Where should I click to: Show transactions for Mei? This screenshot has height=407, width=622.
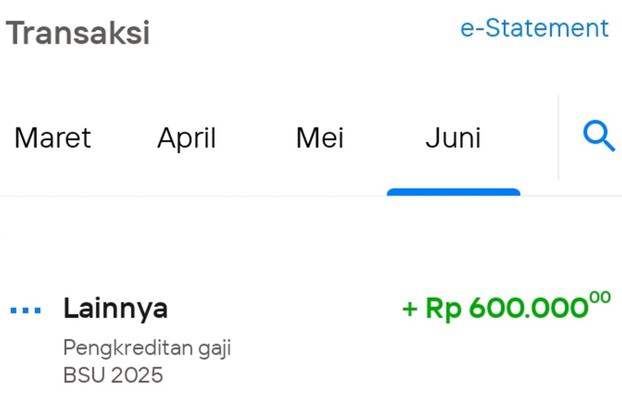319,138
